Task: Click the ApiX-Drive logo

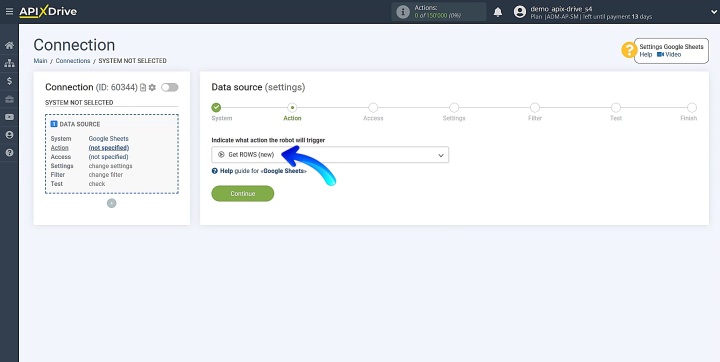Action: point(48,11)
